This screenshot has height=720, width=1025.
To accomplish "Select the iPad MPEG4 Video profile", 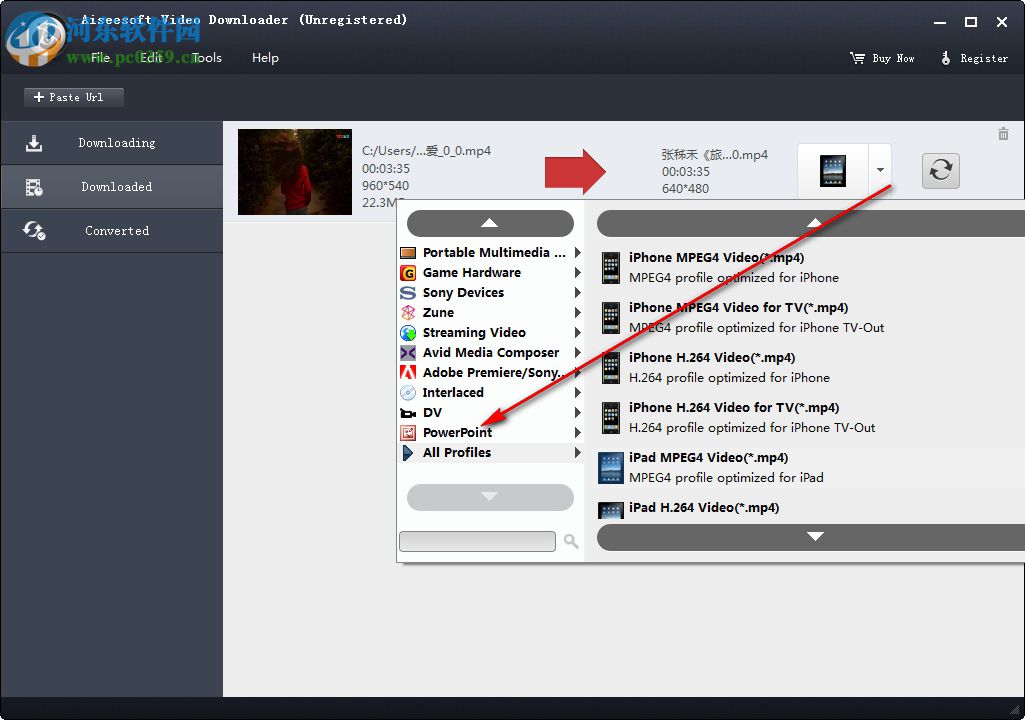I will point(708,457).
